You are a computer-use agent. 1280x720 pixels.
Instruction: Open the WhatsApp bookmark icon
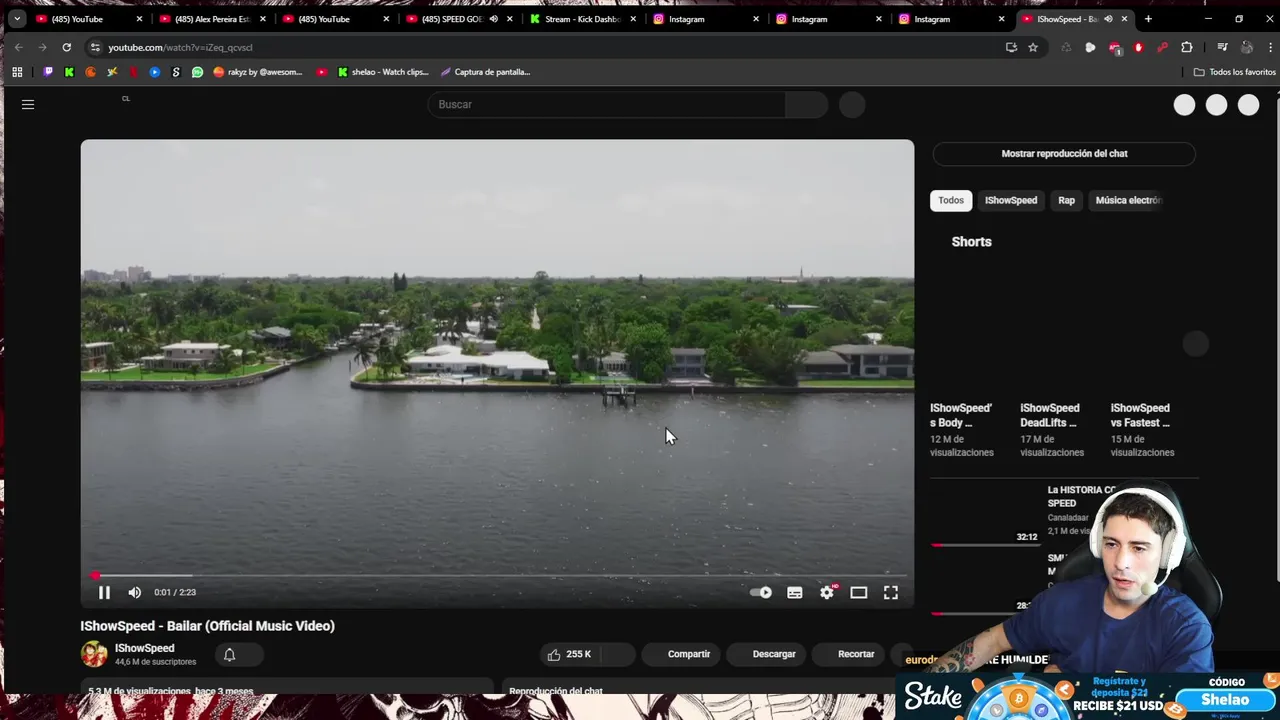[x=197, y=72]
